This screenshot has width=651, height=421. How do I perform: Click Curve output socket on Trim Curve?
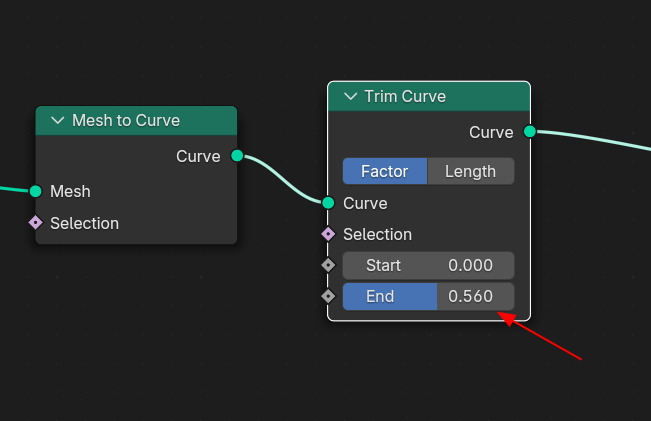(x=530, y=132)
